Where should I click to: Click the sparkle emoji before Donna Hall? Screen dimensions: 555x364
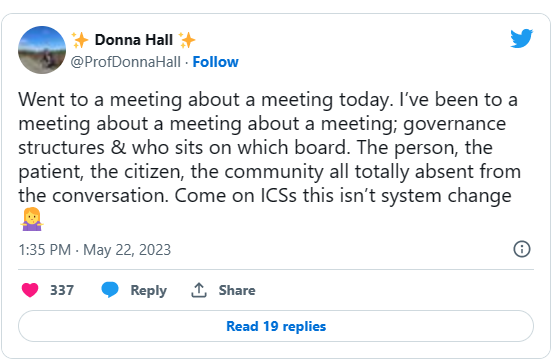pyautogui.click(x=80, y=40)
